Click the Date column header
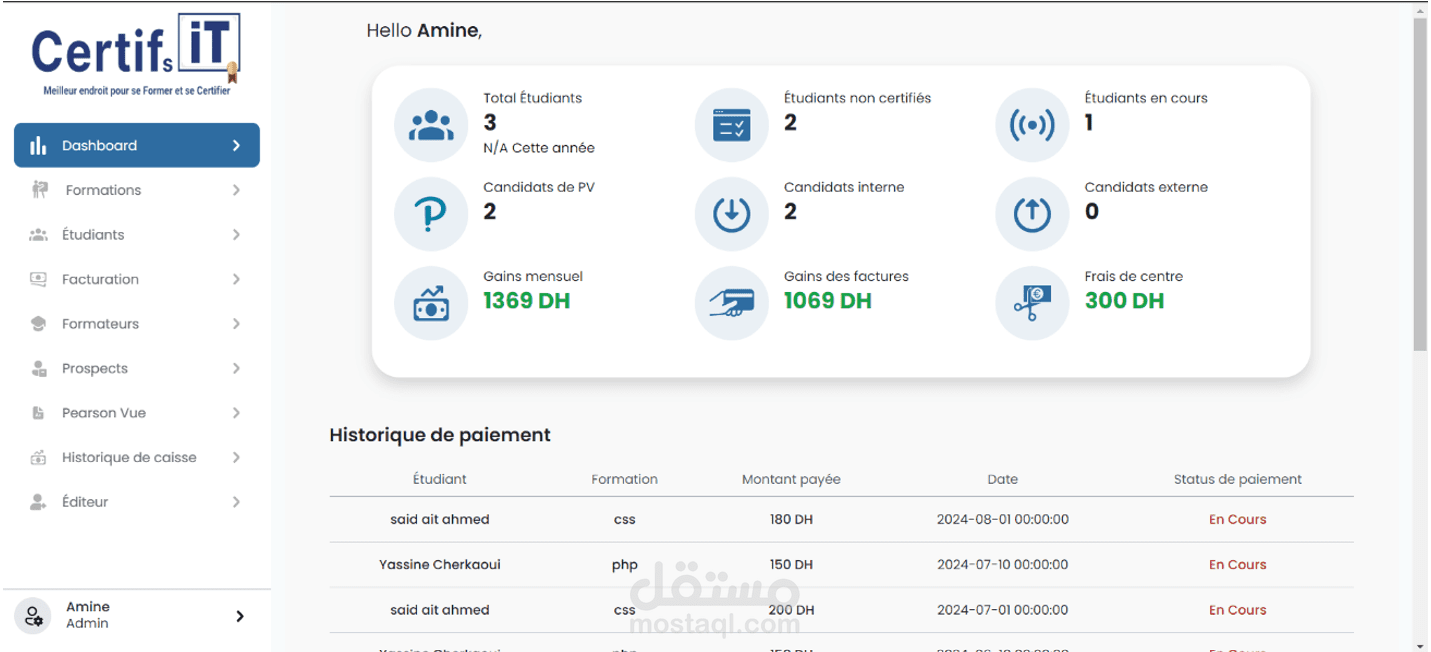The height and width of the screenshot is (652, 1431). [x=1003, y=479]
